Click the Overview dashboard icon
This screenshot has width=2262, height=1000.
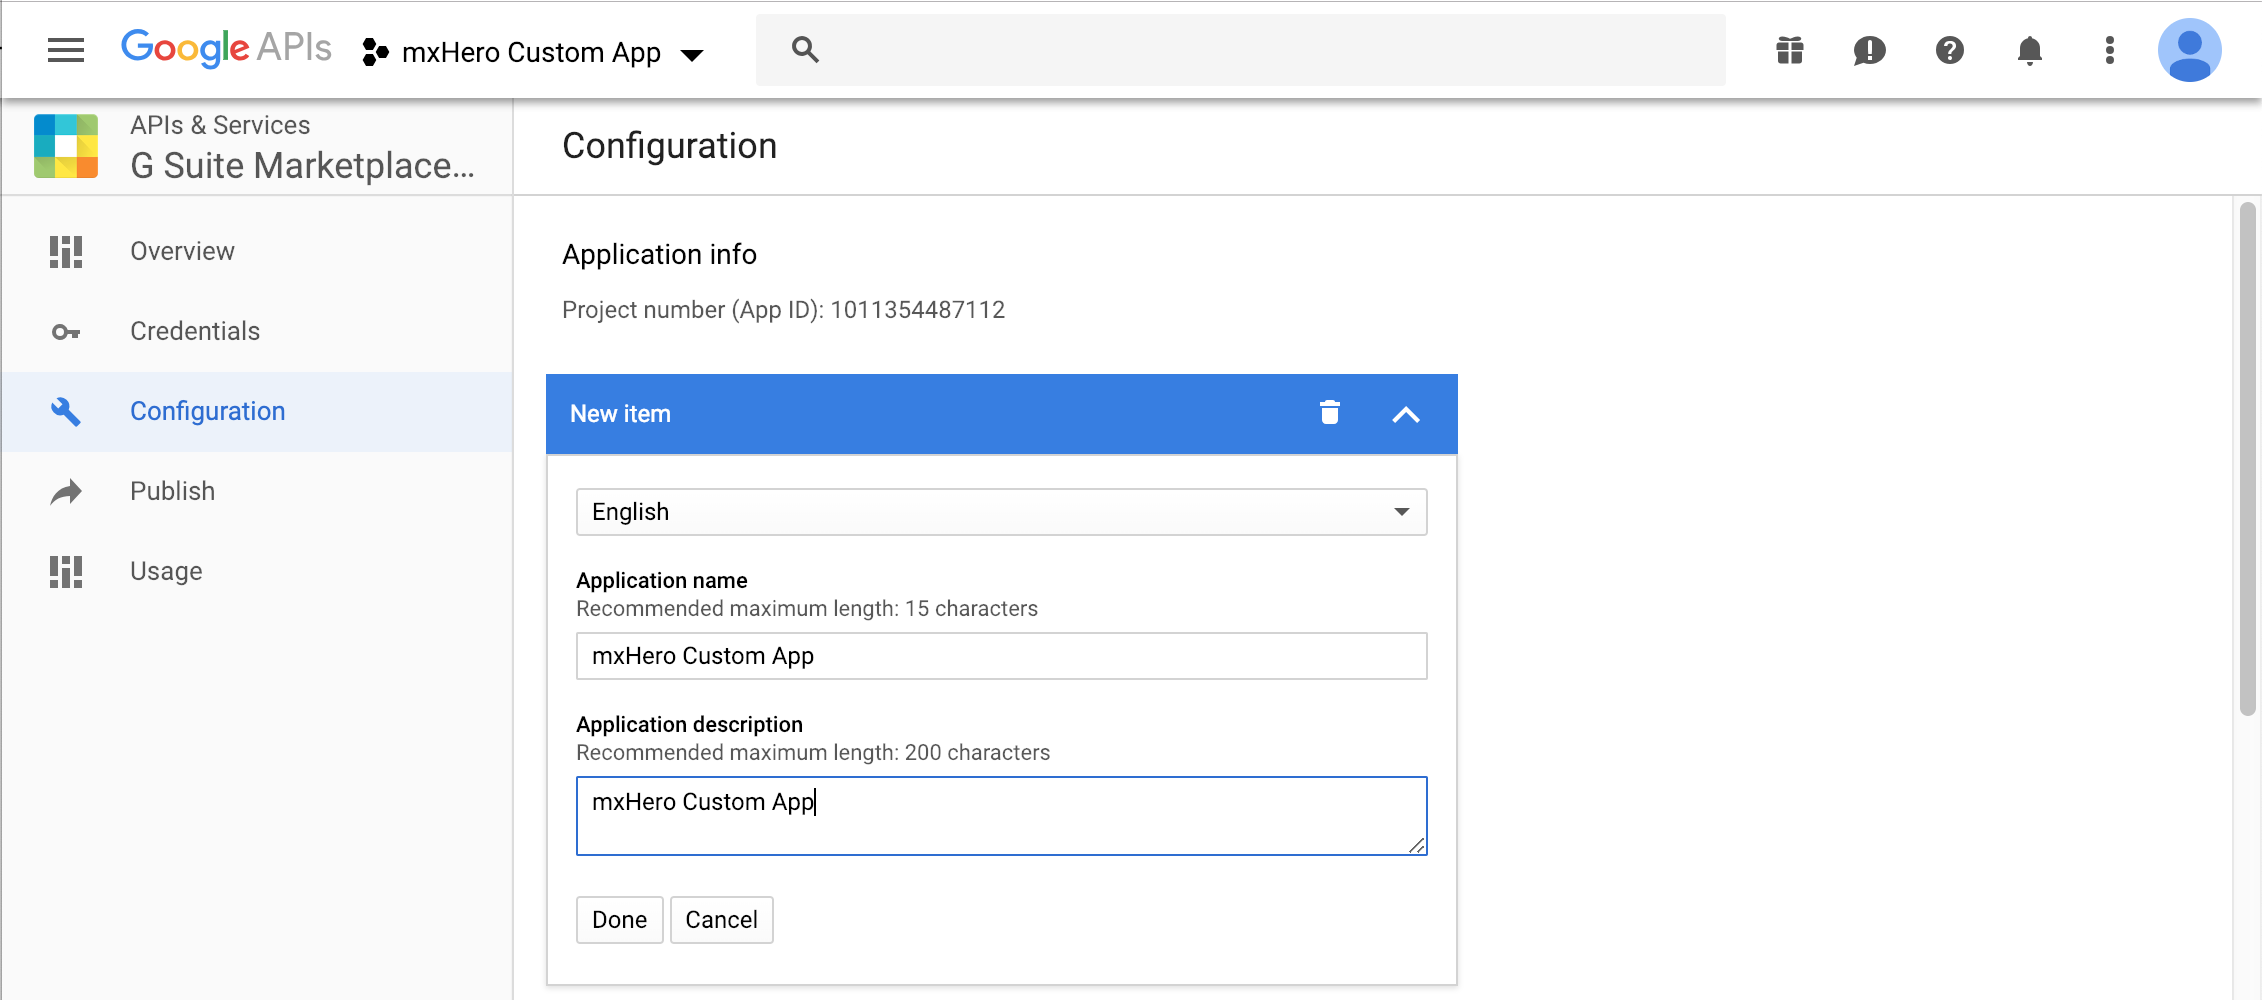coord(66,252)
